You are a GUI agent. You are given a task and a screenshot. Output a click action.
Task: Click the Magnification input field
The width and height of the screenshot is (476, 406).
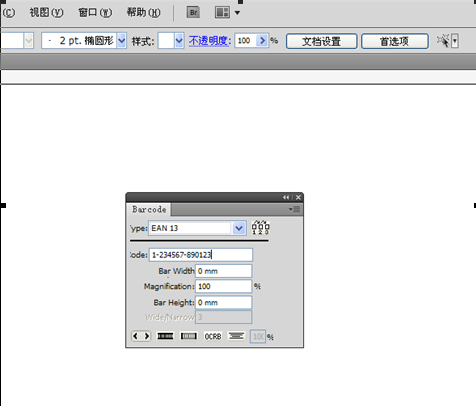pyautogui.click(x=223, y=287)
